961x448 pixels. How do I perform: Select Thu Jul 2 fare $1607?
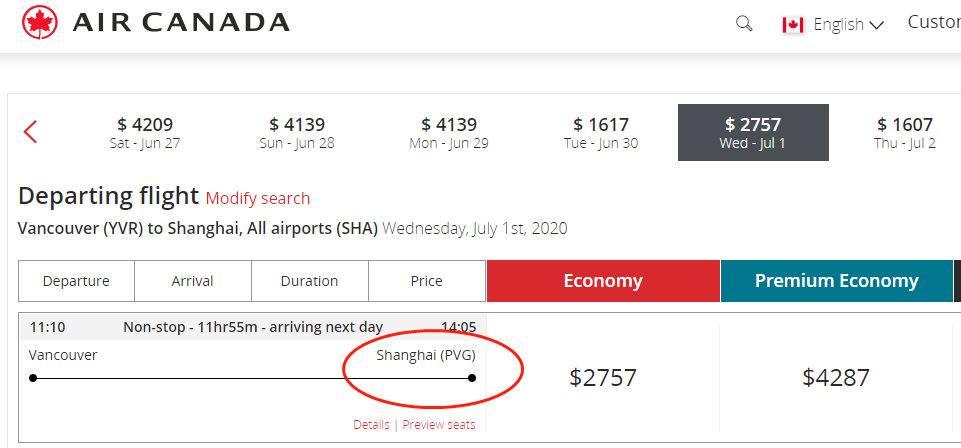(905, 132)
